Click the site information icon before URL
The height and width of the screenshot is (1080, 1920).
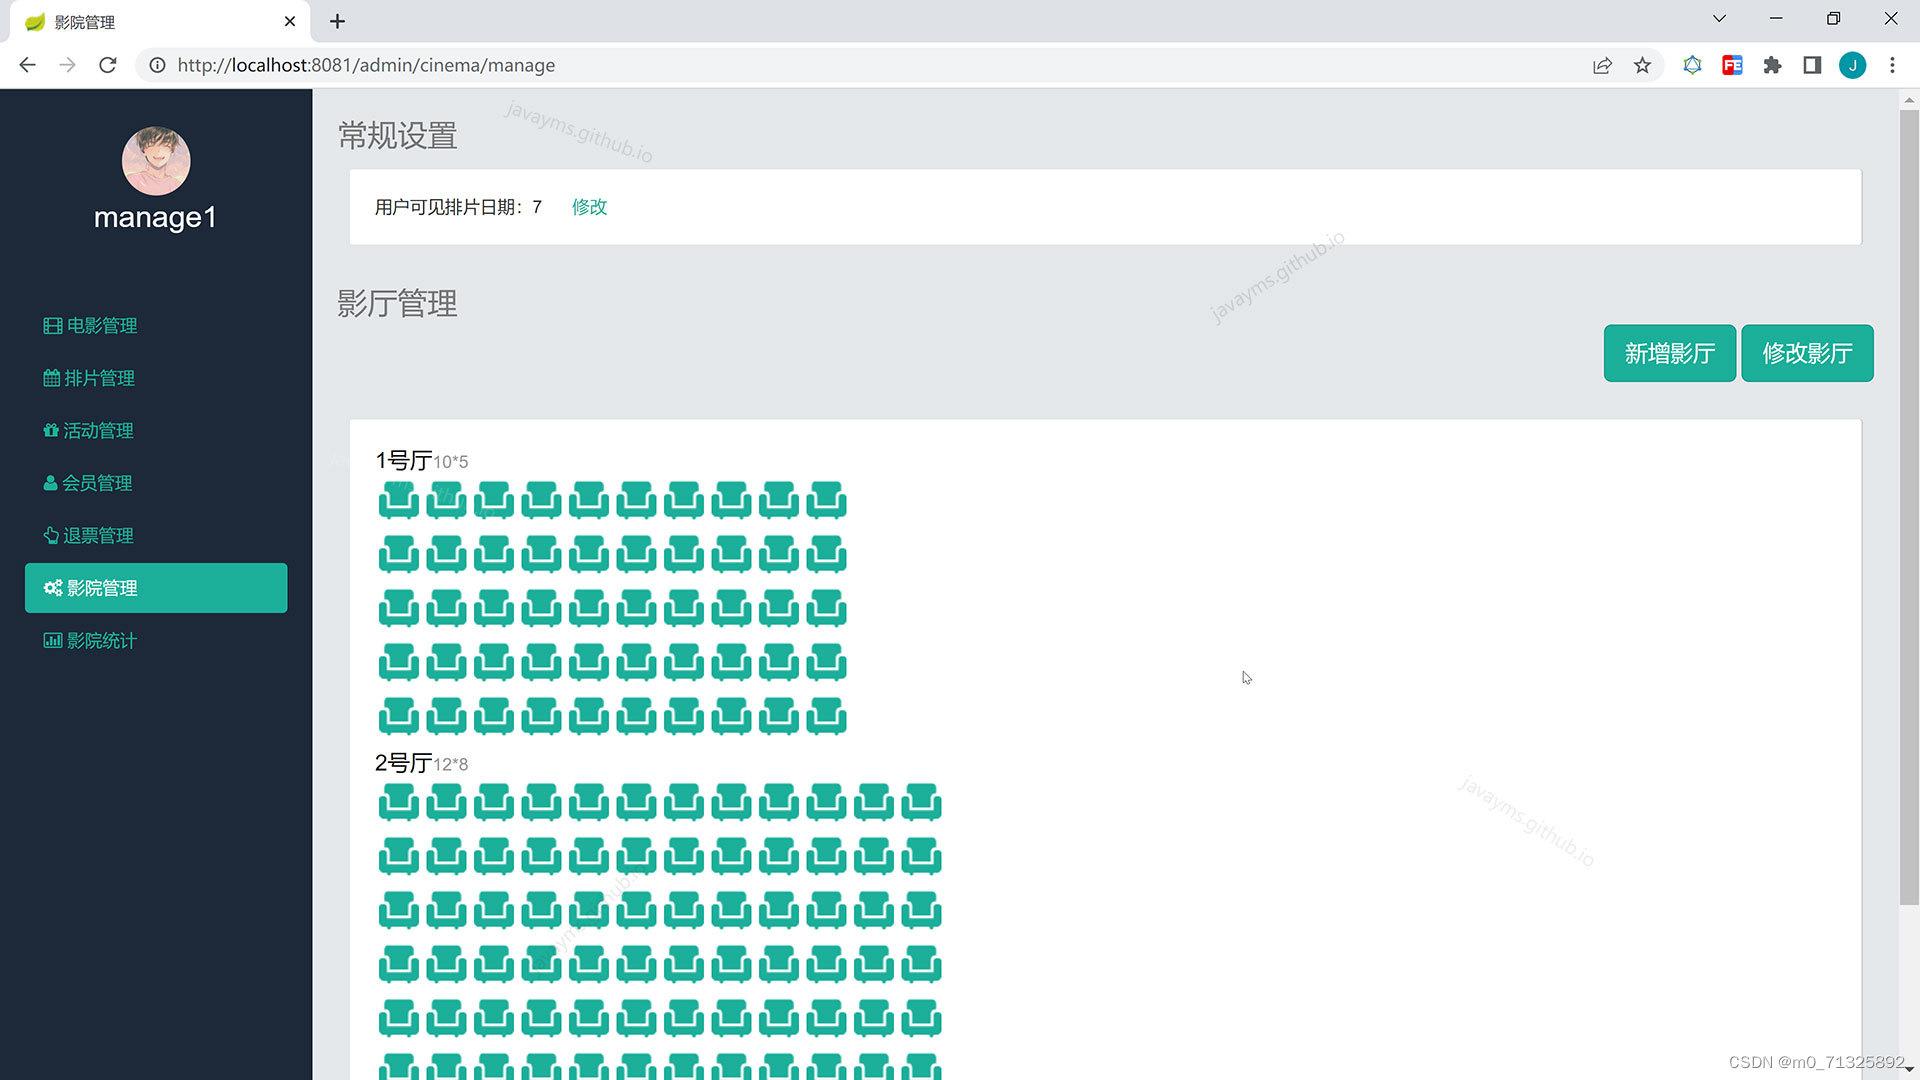click(x=157, y=65)
